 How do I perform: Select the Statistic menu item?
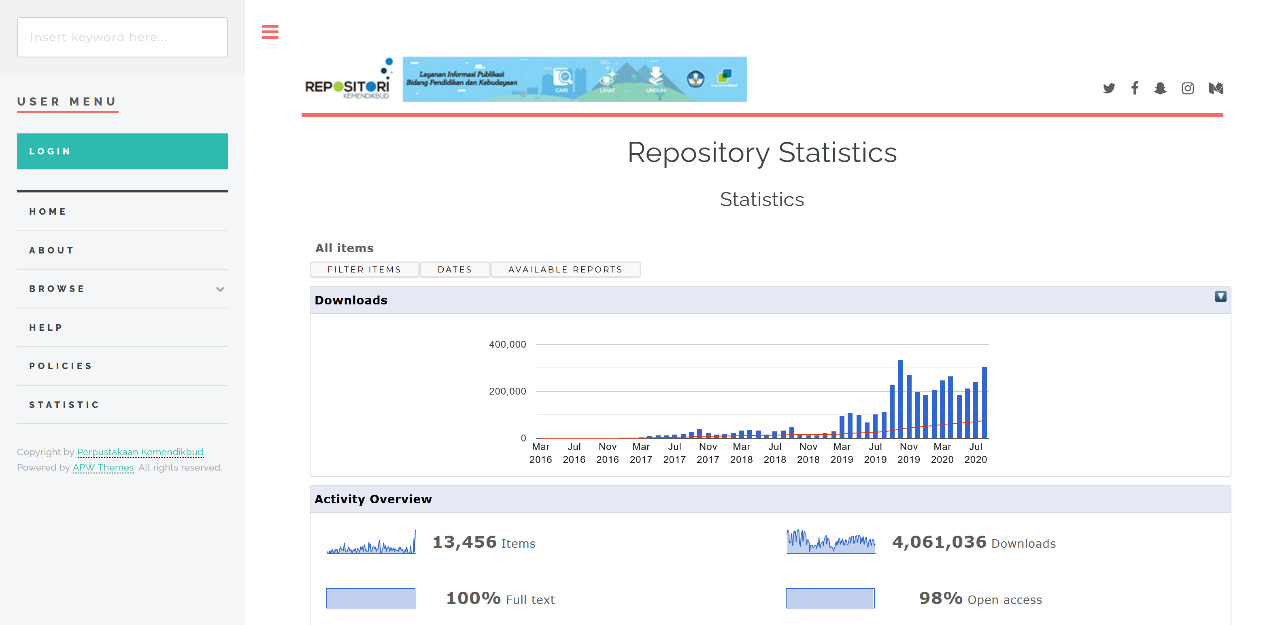[x=64, y=405]
